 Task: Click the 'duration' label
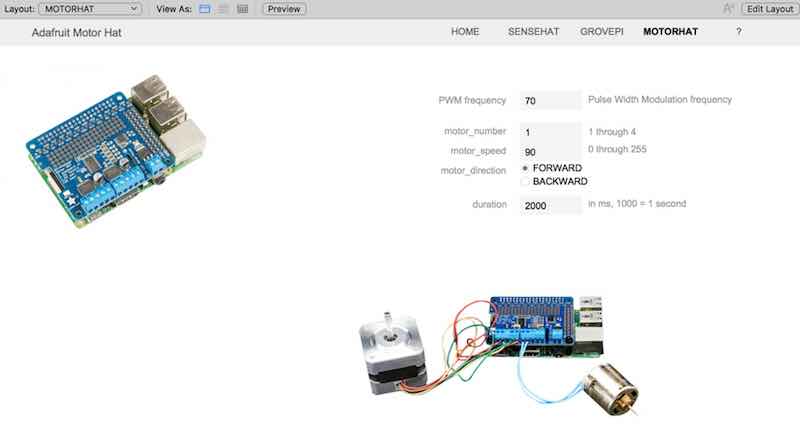(x=489, y=204)
